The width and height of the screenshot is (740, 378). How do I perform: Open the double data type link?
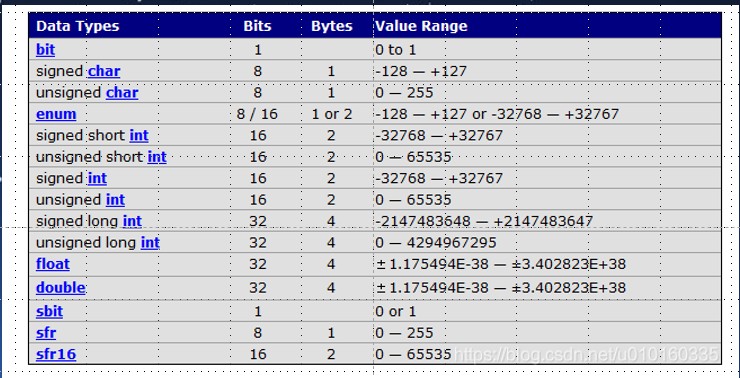coord(61,287)
